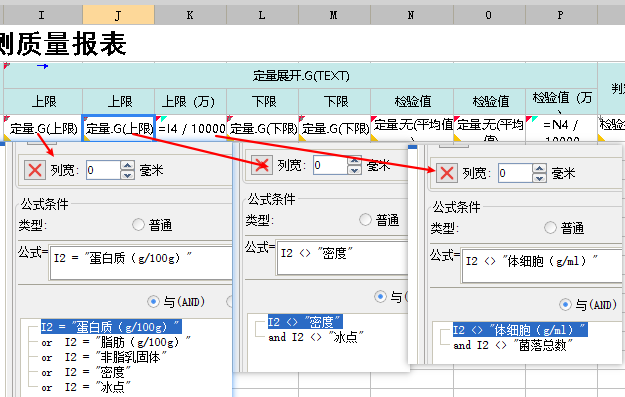Select condition row or I2 = "冰点"
This screenshot has height=397, width=625.
(x=86, y=387)
